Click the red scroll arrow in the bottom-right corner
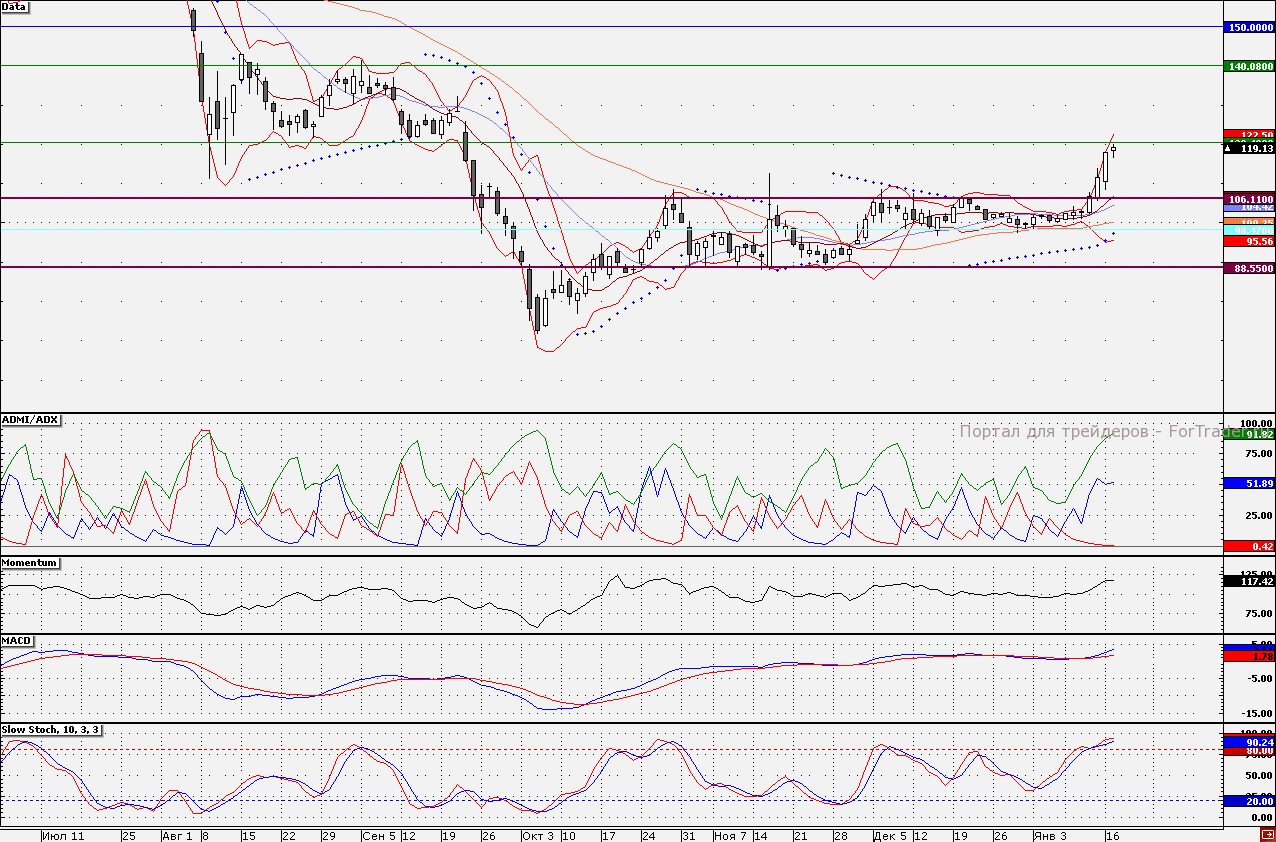Viewport: 1276px width, 842px height. (1266, 835)
